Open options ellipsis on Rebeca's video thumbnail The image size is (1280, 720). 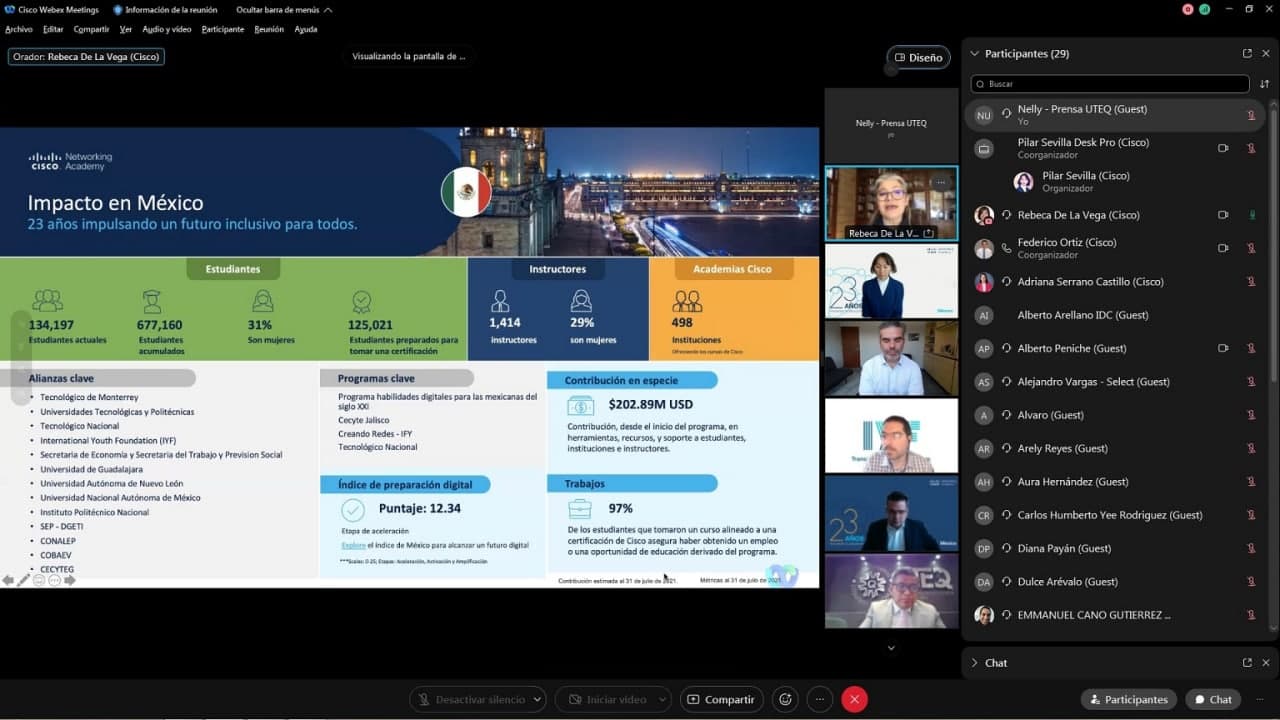coord(941,181)
